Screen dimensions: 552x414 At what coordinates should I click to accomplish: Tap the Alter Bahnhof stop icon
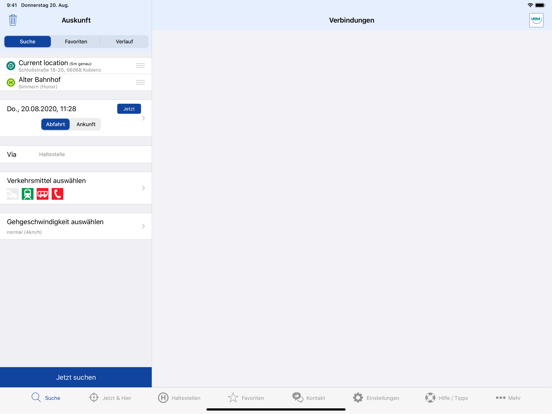pyautogui.click(x=11, y=82)
